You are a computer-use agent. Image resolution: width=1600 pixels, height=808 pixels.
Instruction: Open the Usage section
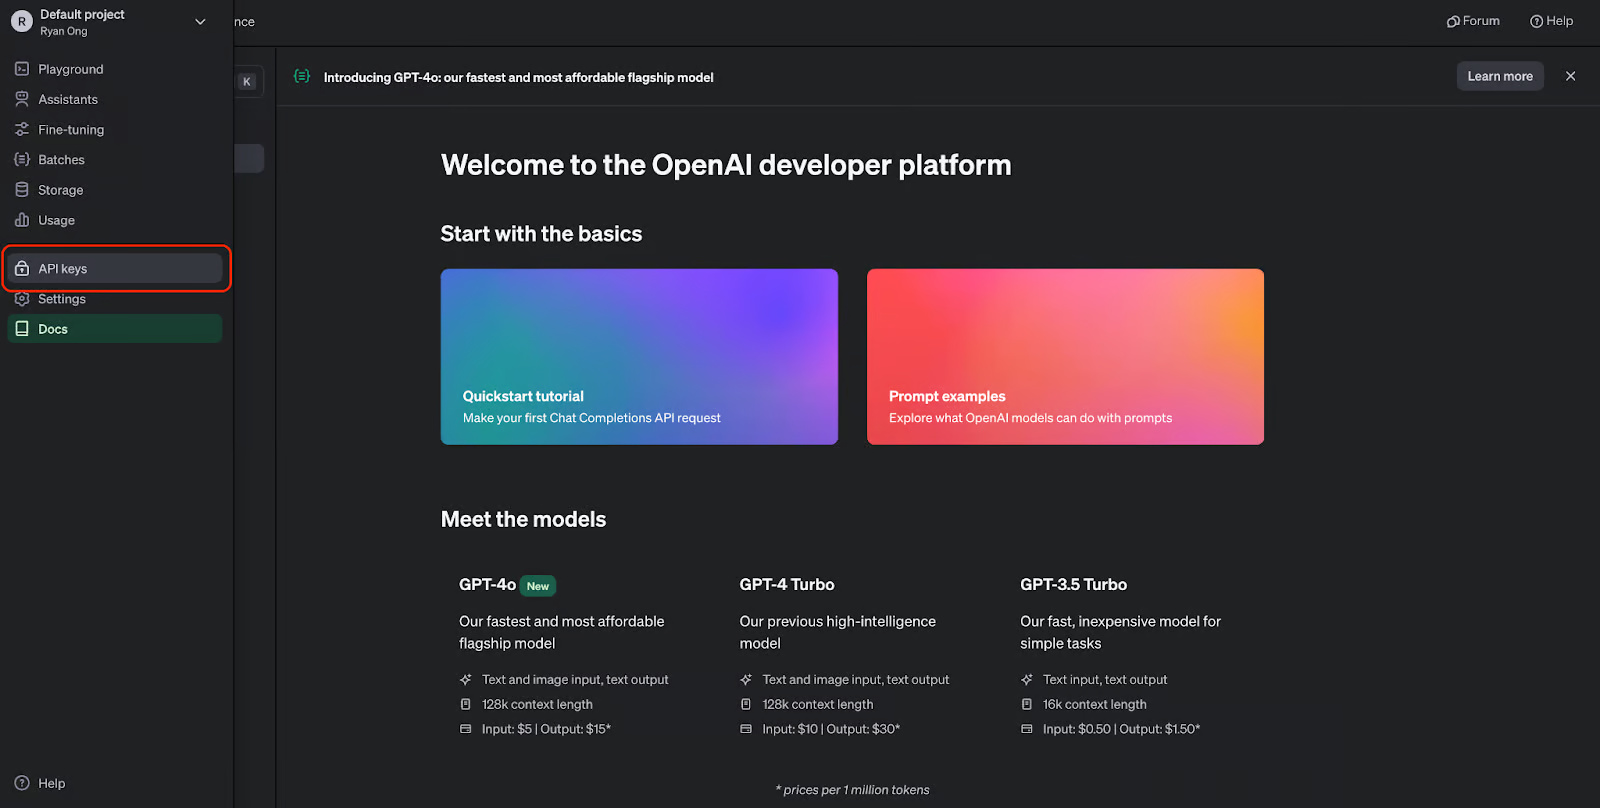[115, 220]
